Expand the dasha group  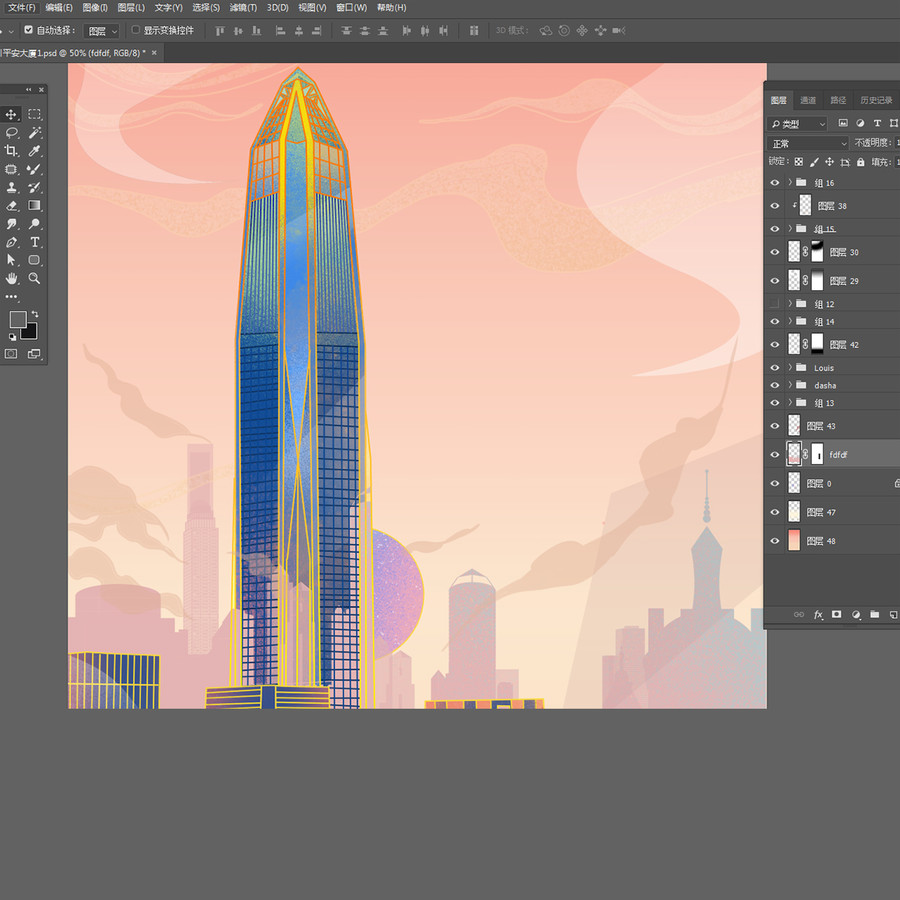[x=790, y=385]
